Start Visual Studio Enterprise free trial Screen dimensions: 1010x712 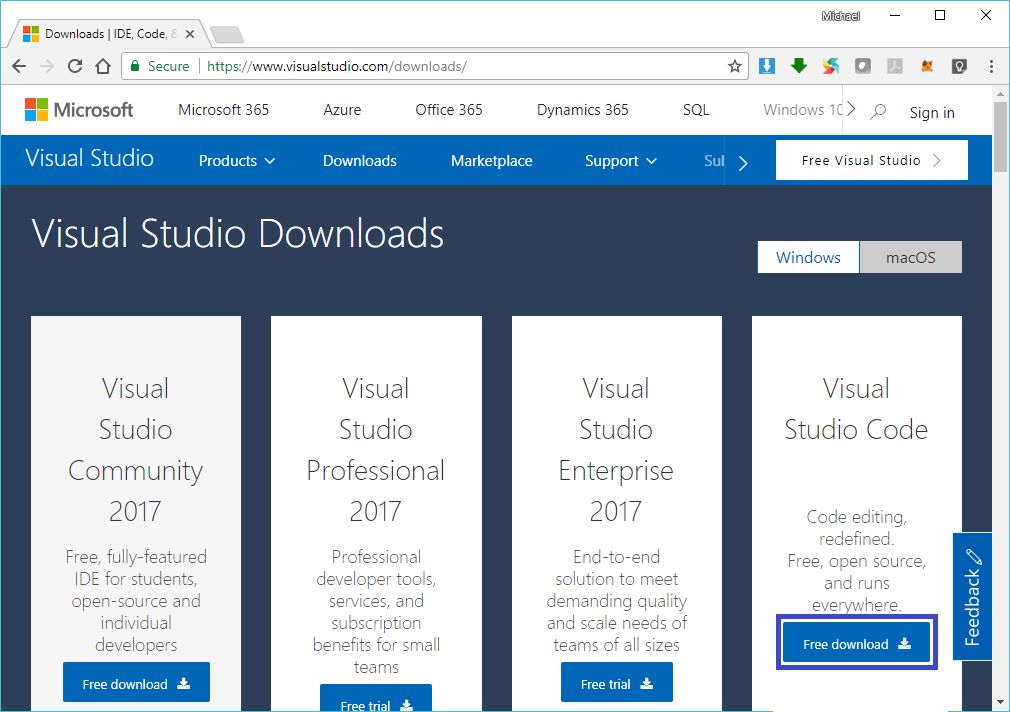point(616,683)
